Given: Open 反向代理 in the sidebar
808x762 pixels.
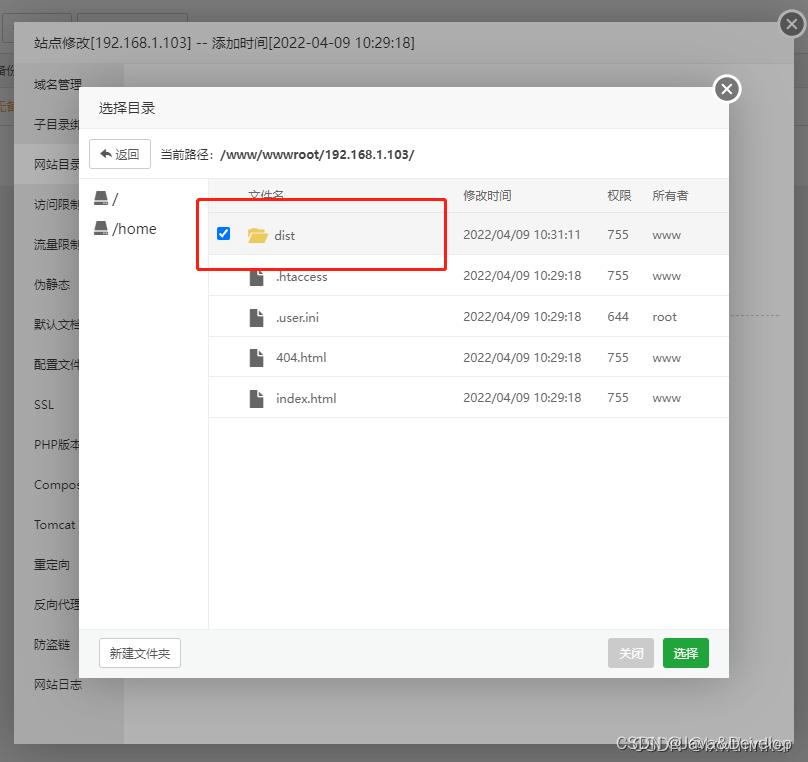Looking at the screenshot, I should [x=57, y=605].
